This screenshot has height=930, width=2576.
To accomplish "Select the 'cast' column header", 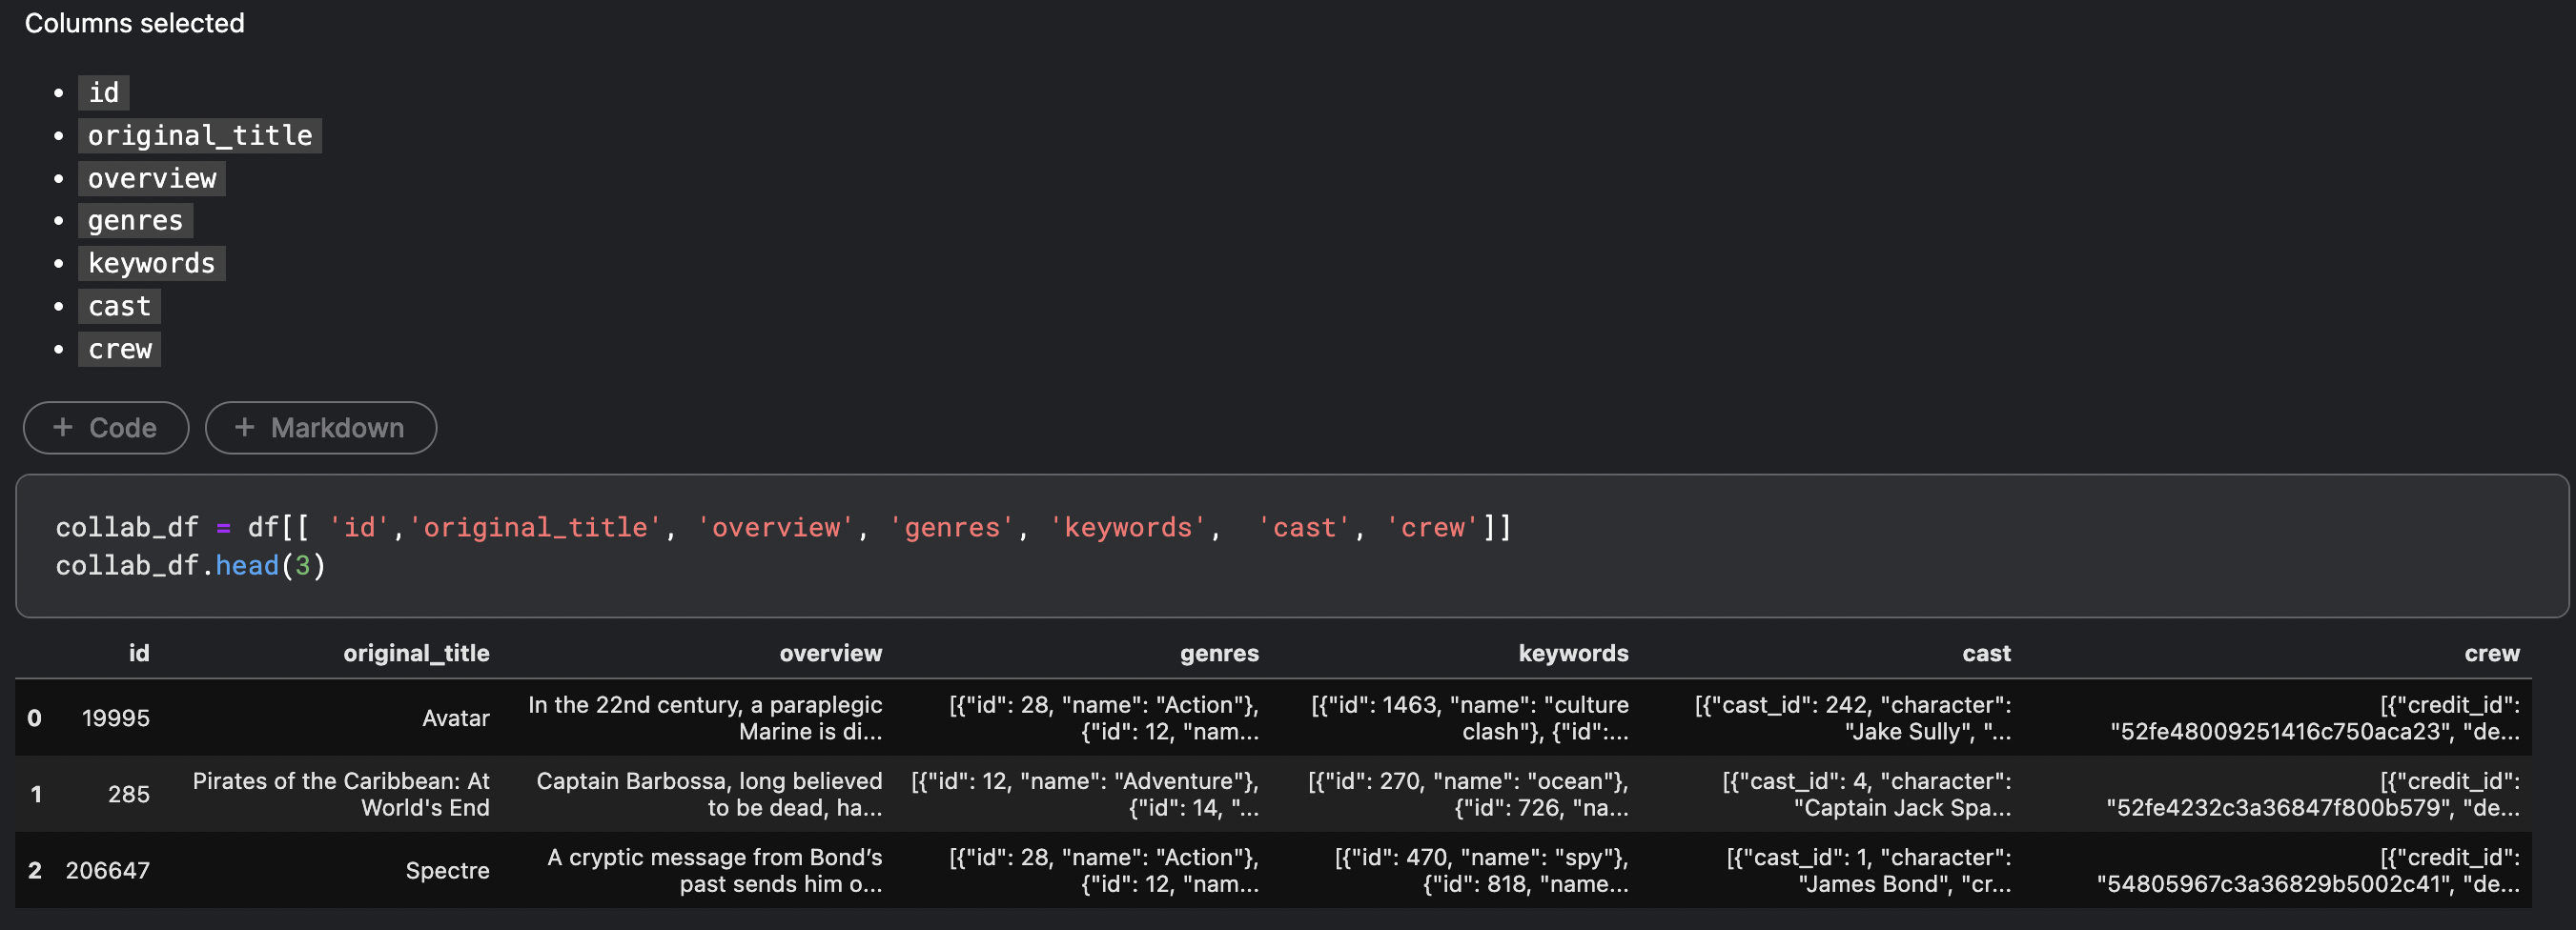I will pyautogui.click(x=1986, y=653).
